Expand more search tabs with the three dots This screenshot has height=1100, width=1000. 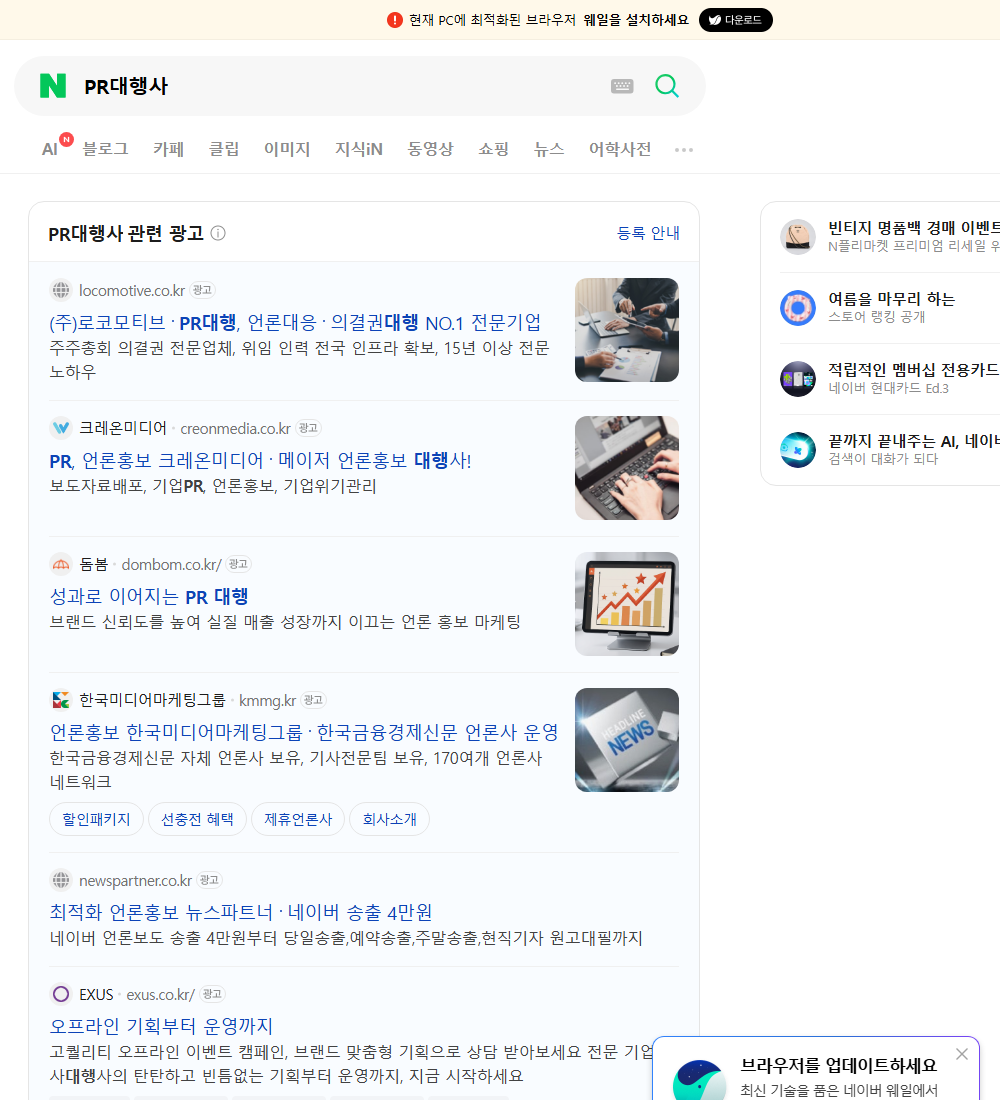pos(684,149)
